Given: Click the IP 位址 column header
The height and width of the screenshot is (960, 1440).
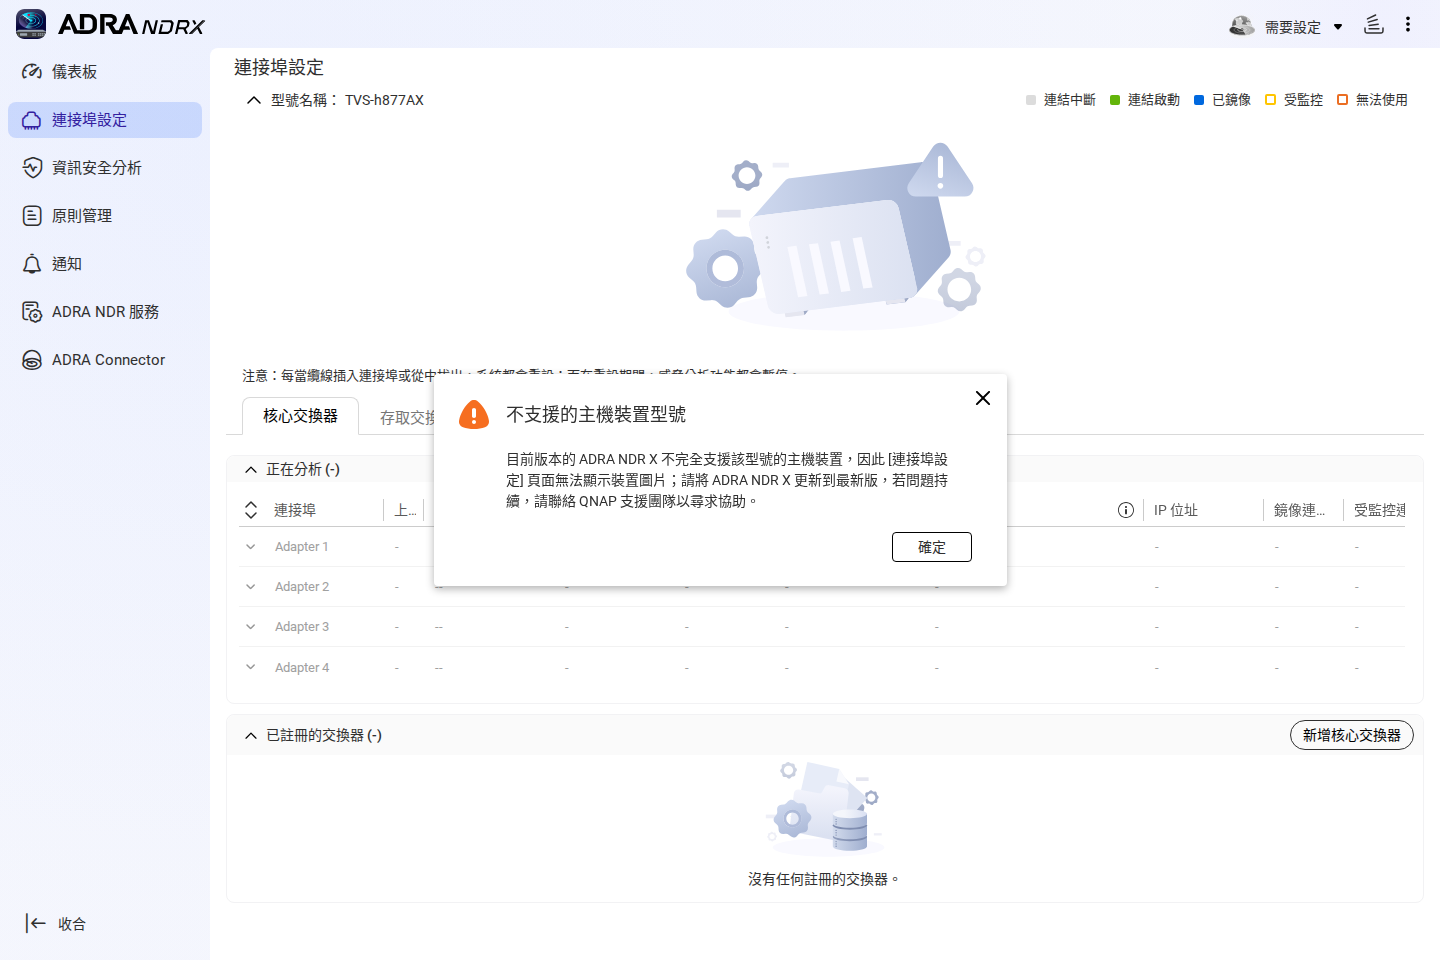Looking at the screenshot, I should [1176, 510].
